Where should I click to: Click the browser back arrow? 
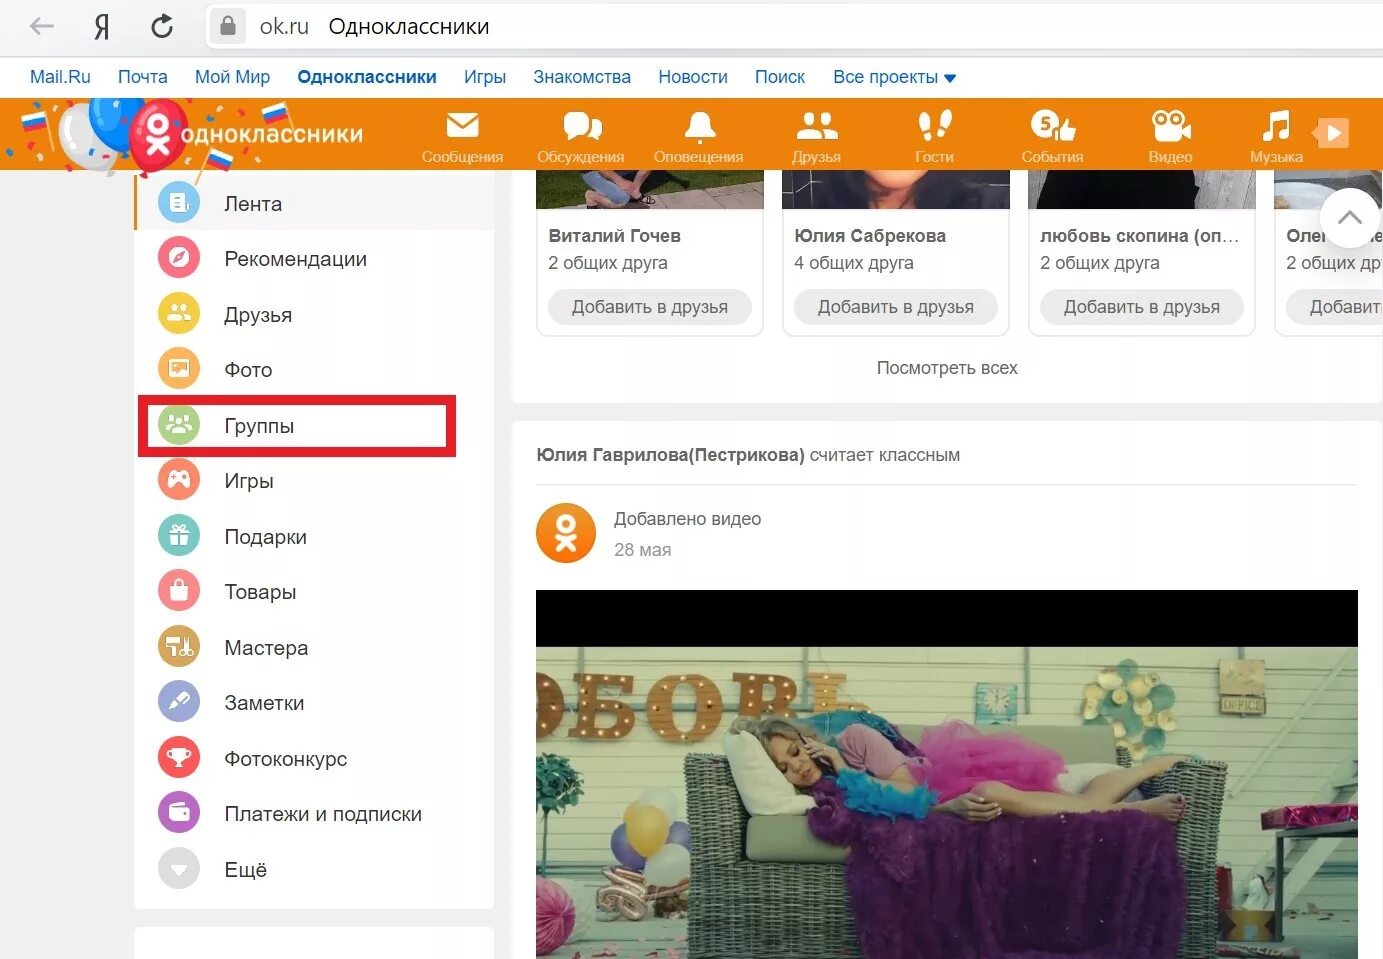(x=42, y=26)
